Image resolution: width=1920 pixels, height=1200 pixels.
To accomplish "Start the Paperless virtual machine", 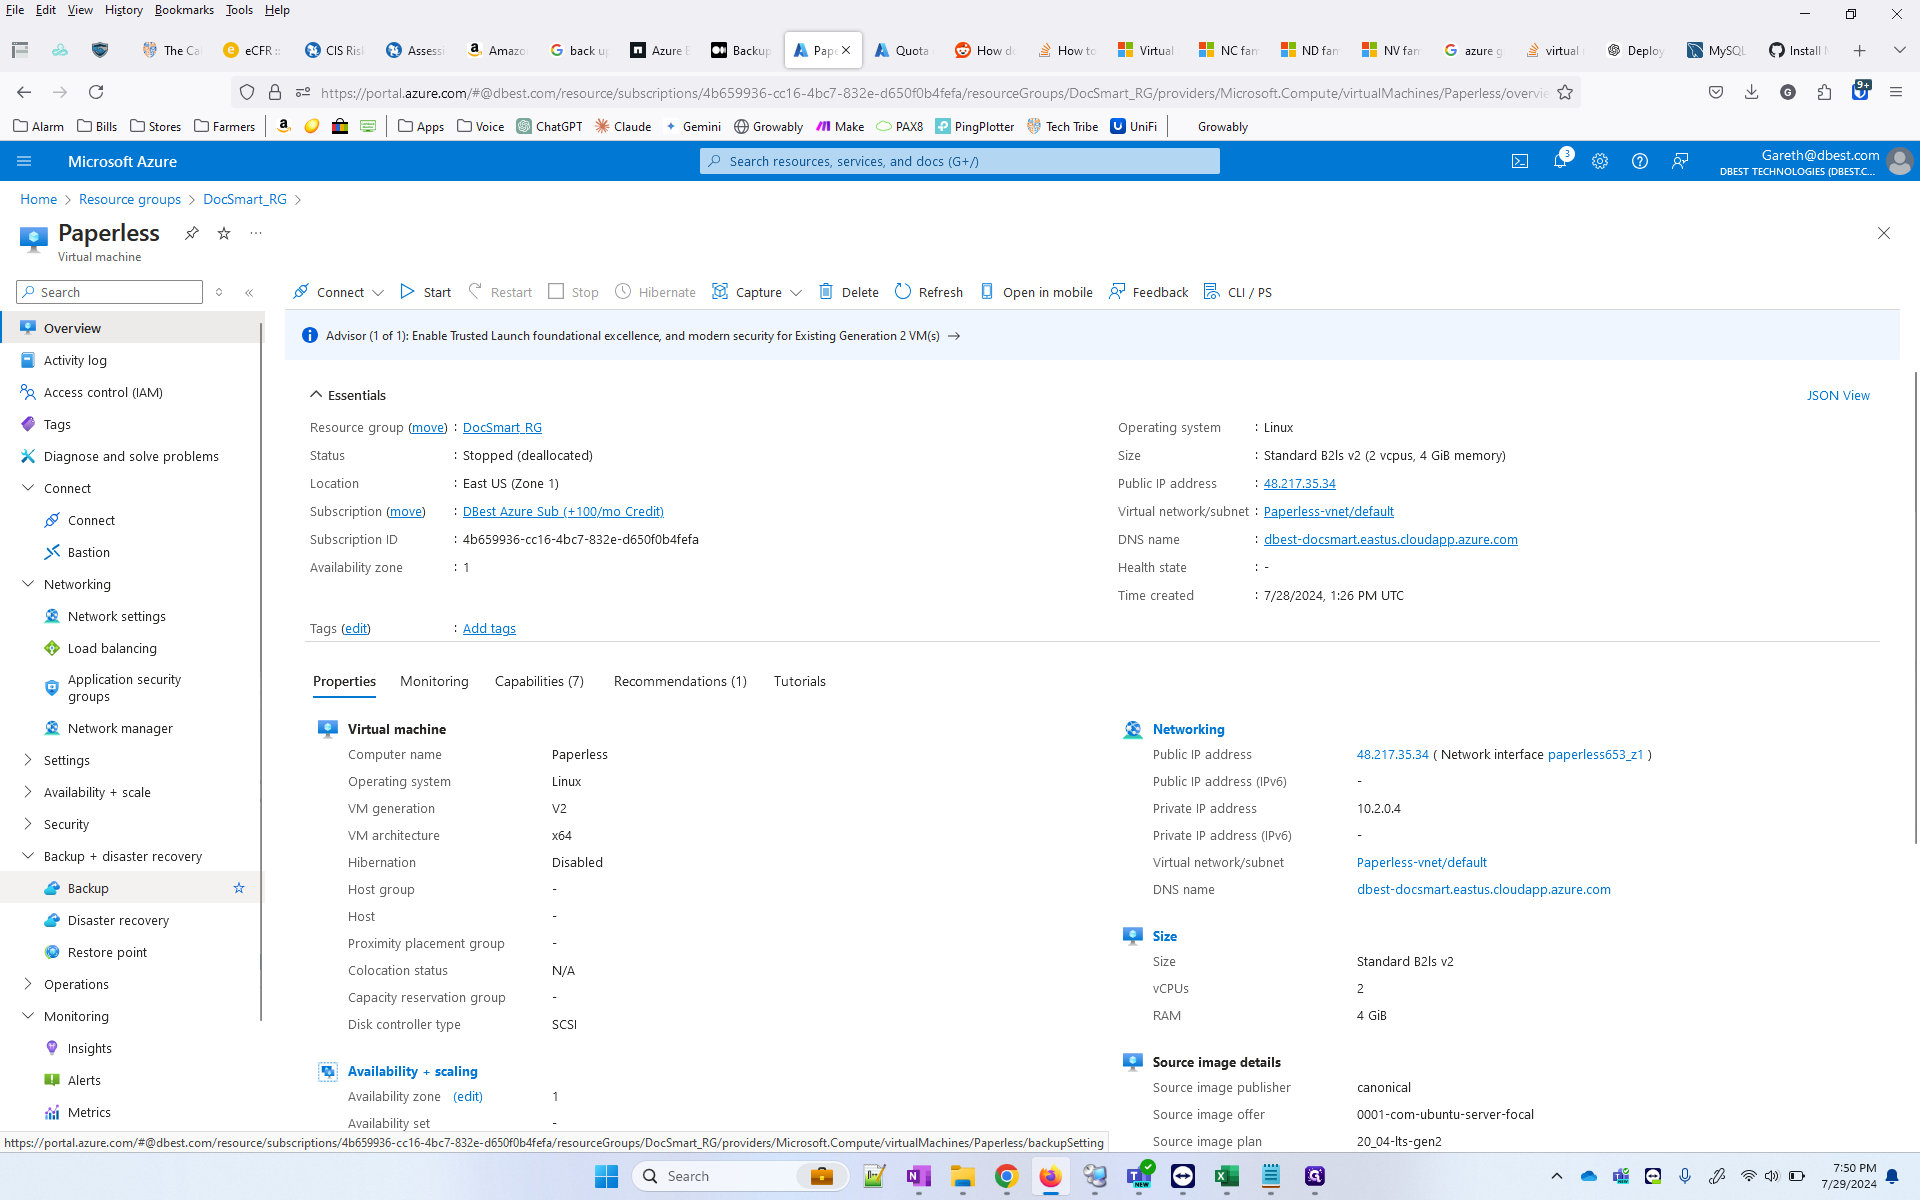I will (426, 292).
